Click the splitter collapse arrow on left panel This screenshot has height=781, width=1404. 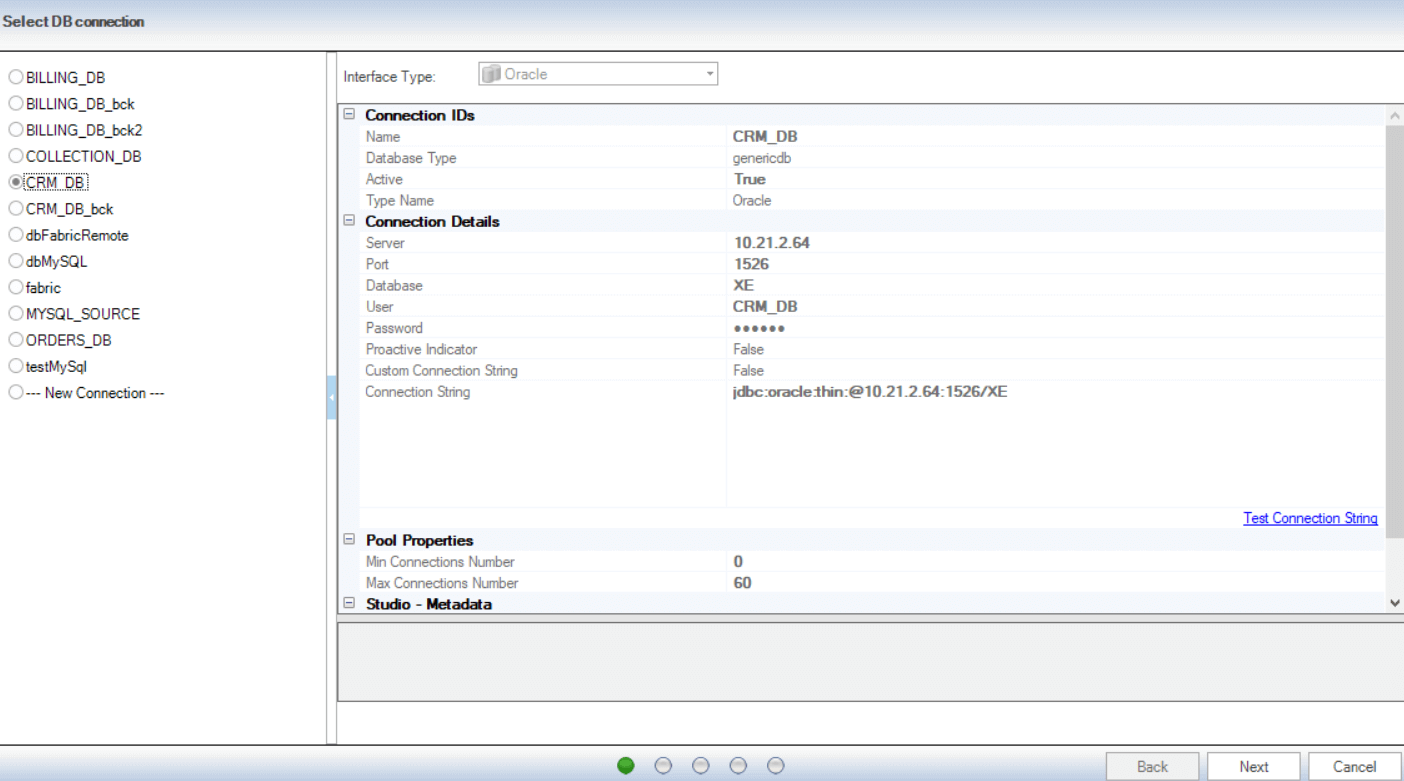pos(331,398)
